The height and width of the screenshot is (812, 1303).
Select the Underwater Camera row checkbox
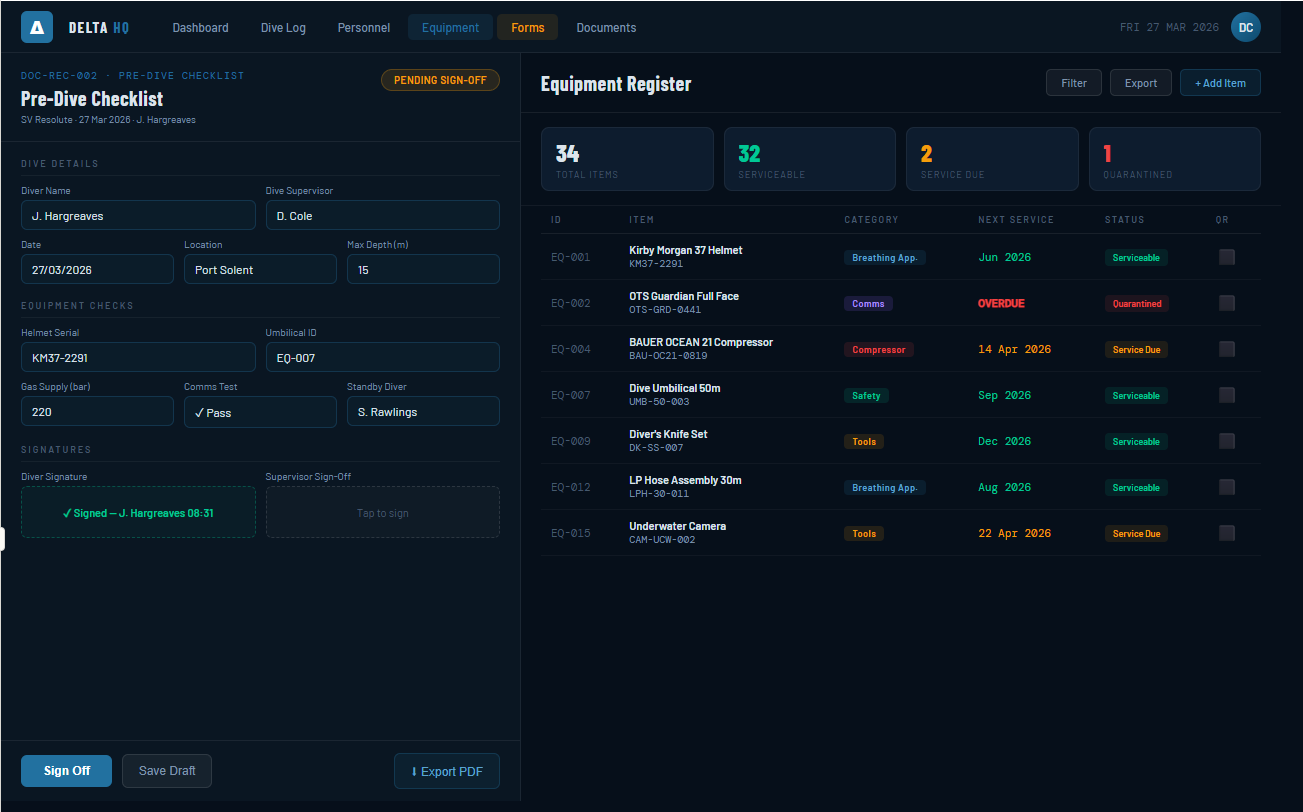coord(1226,533)
